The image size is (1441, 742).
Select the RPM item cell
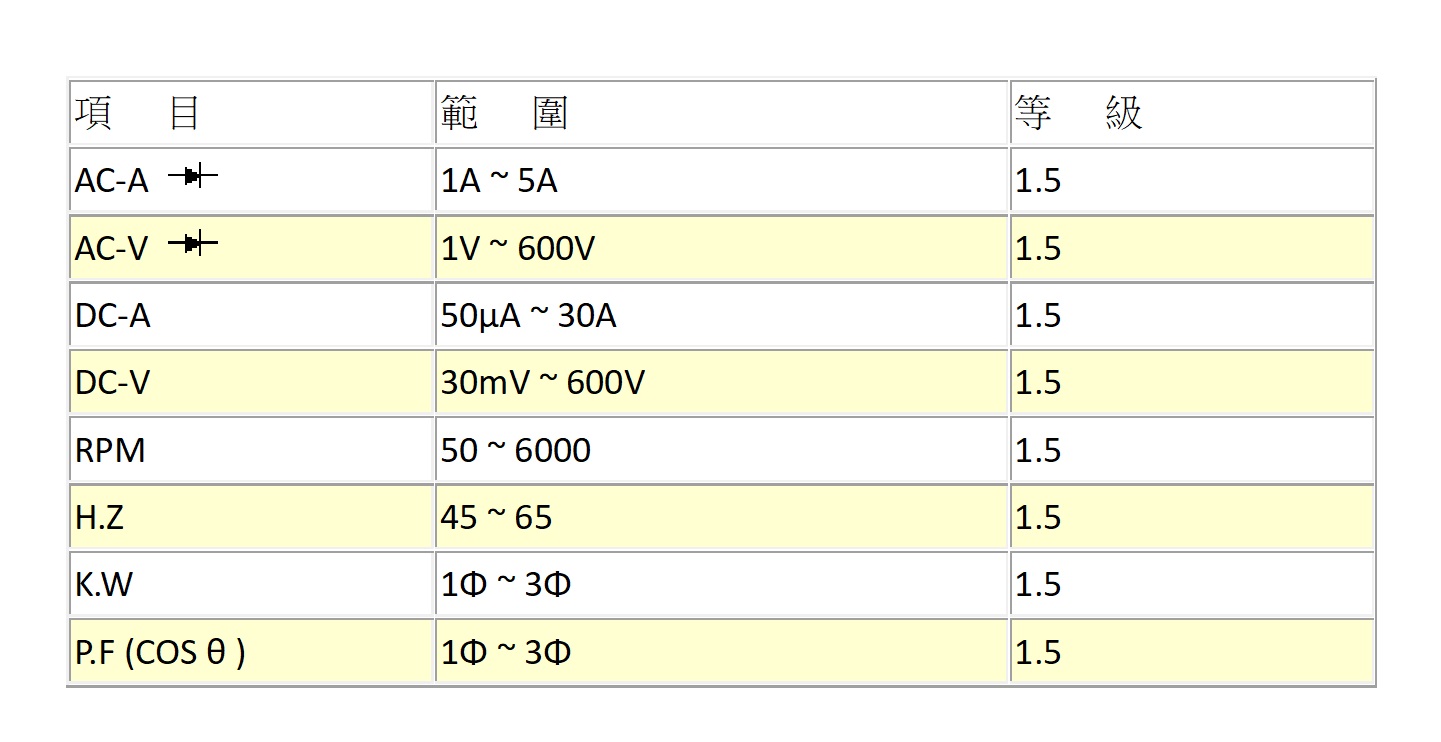(252, 450)
